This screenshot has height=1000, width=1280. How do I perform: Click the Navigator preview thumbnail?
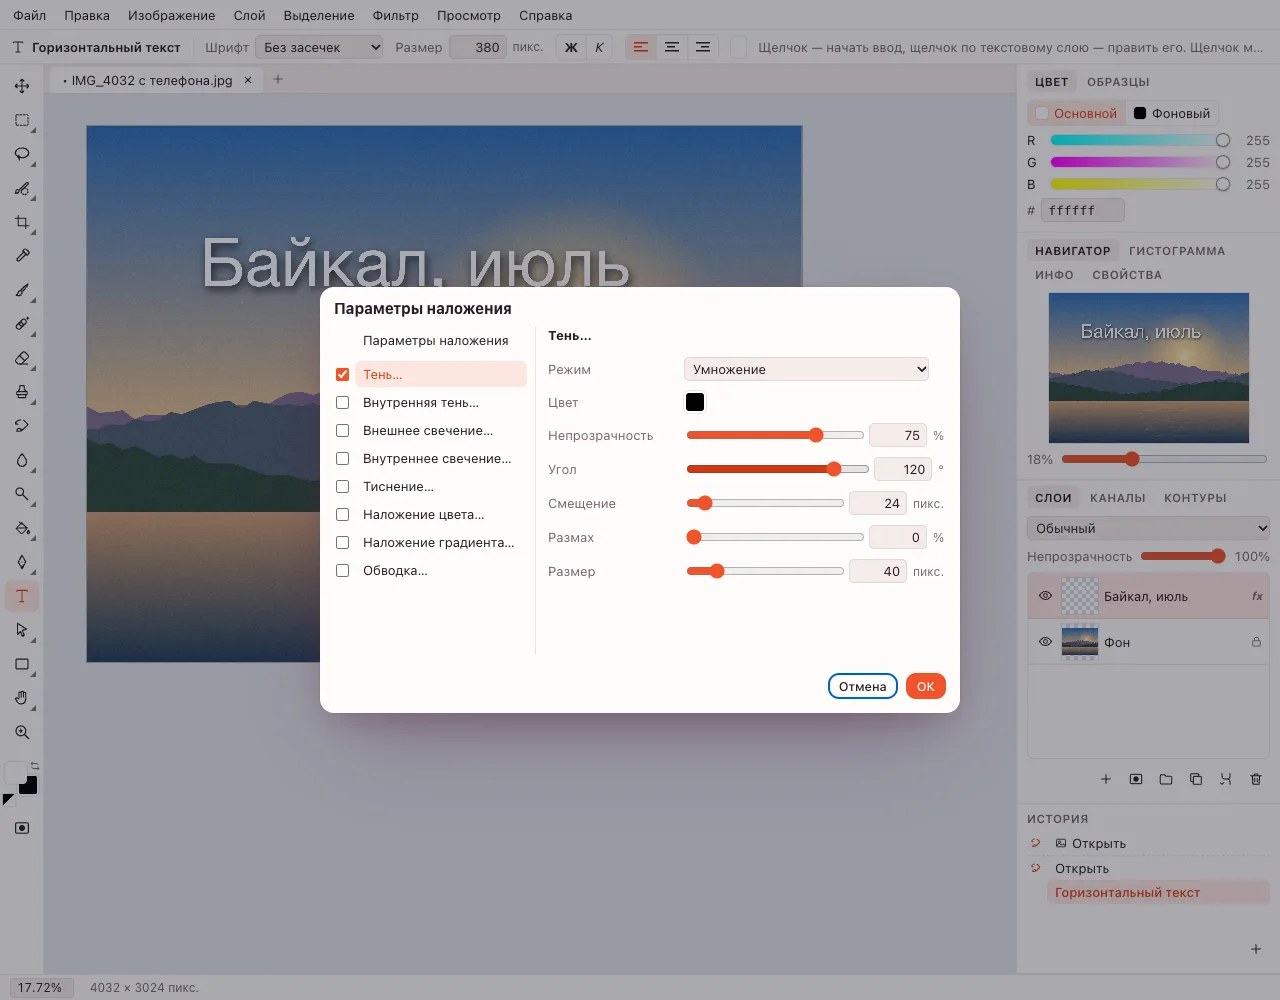[1149, 368]
